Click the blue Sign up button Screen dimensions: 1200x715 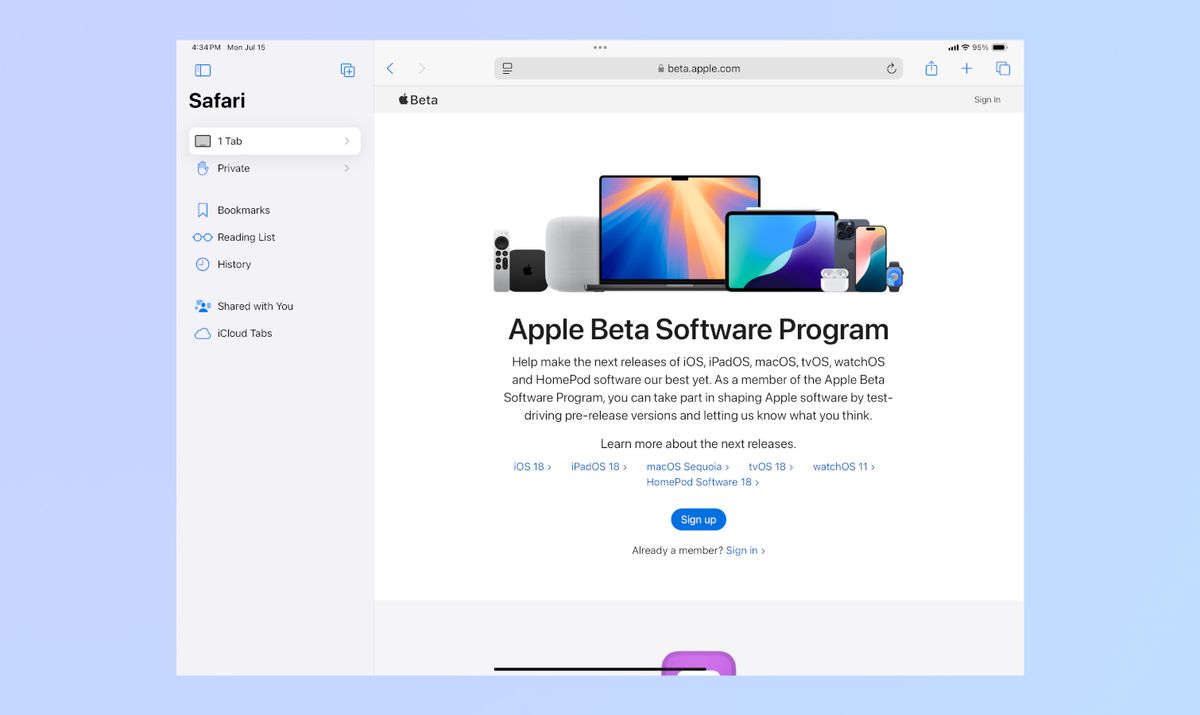pyautogui.click(x=698, y=519)
